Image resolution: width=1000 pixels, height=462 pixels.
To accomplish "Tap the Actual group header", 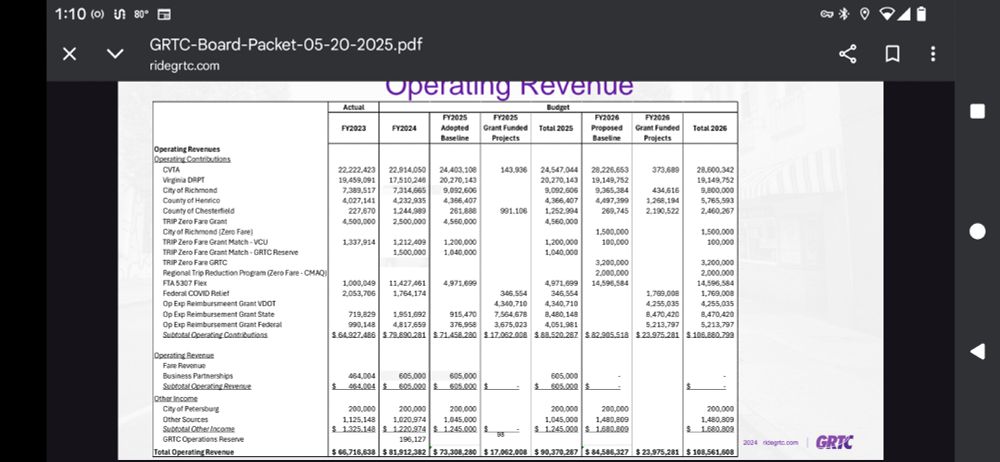I will 353,107.
